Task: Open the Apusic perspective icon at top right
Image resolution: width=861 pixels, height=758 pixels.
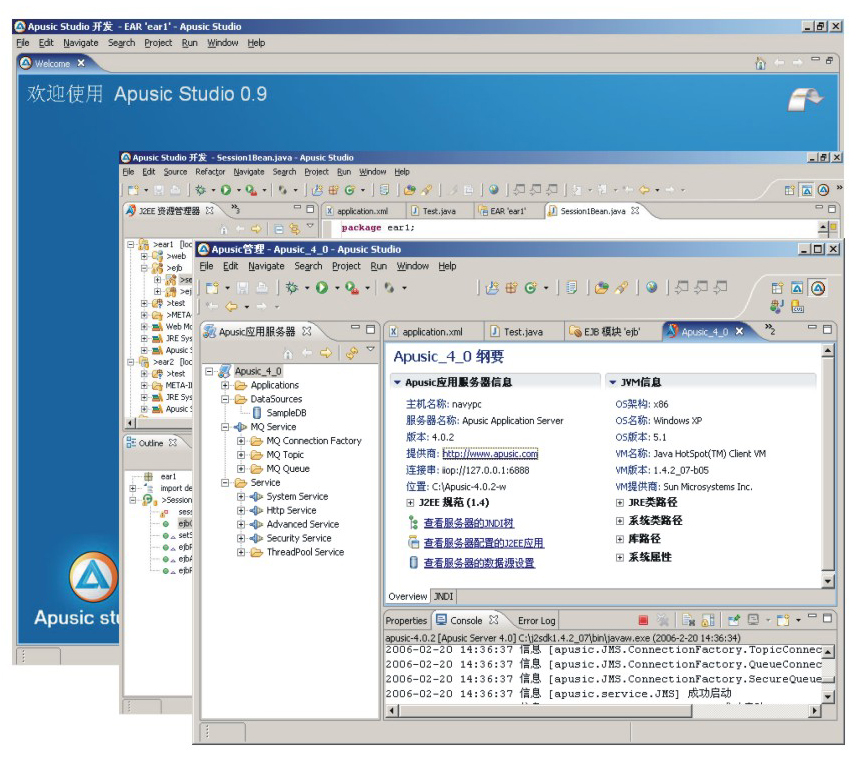Action: [818, 288]
